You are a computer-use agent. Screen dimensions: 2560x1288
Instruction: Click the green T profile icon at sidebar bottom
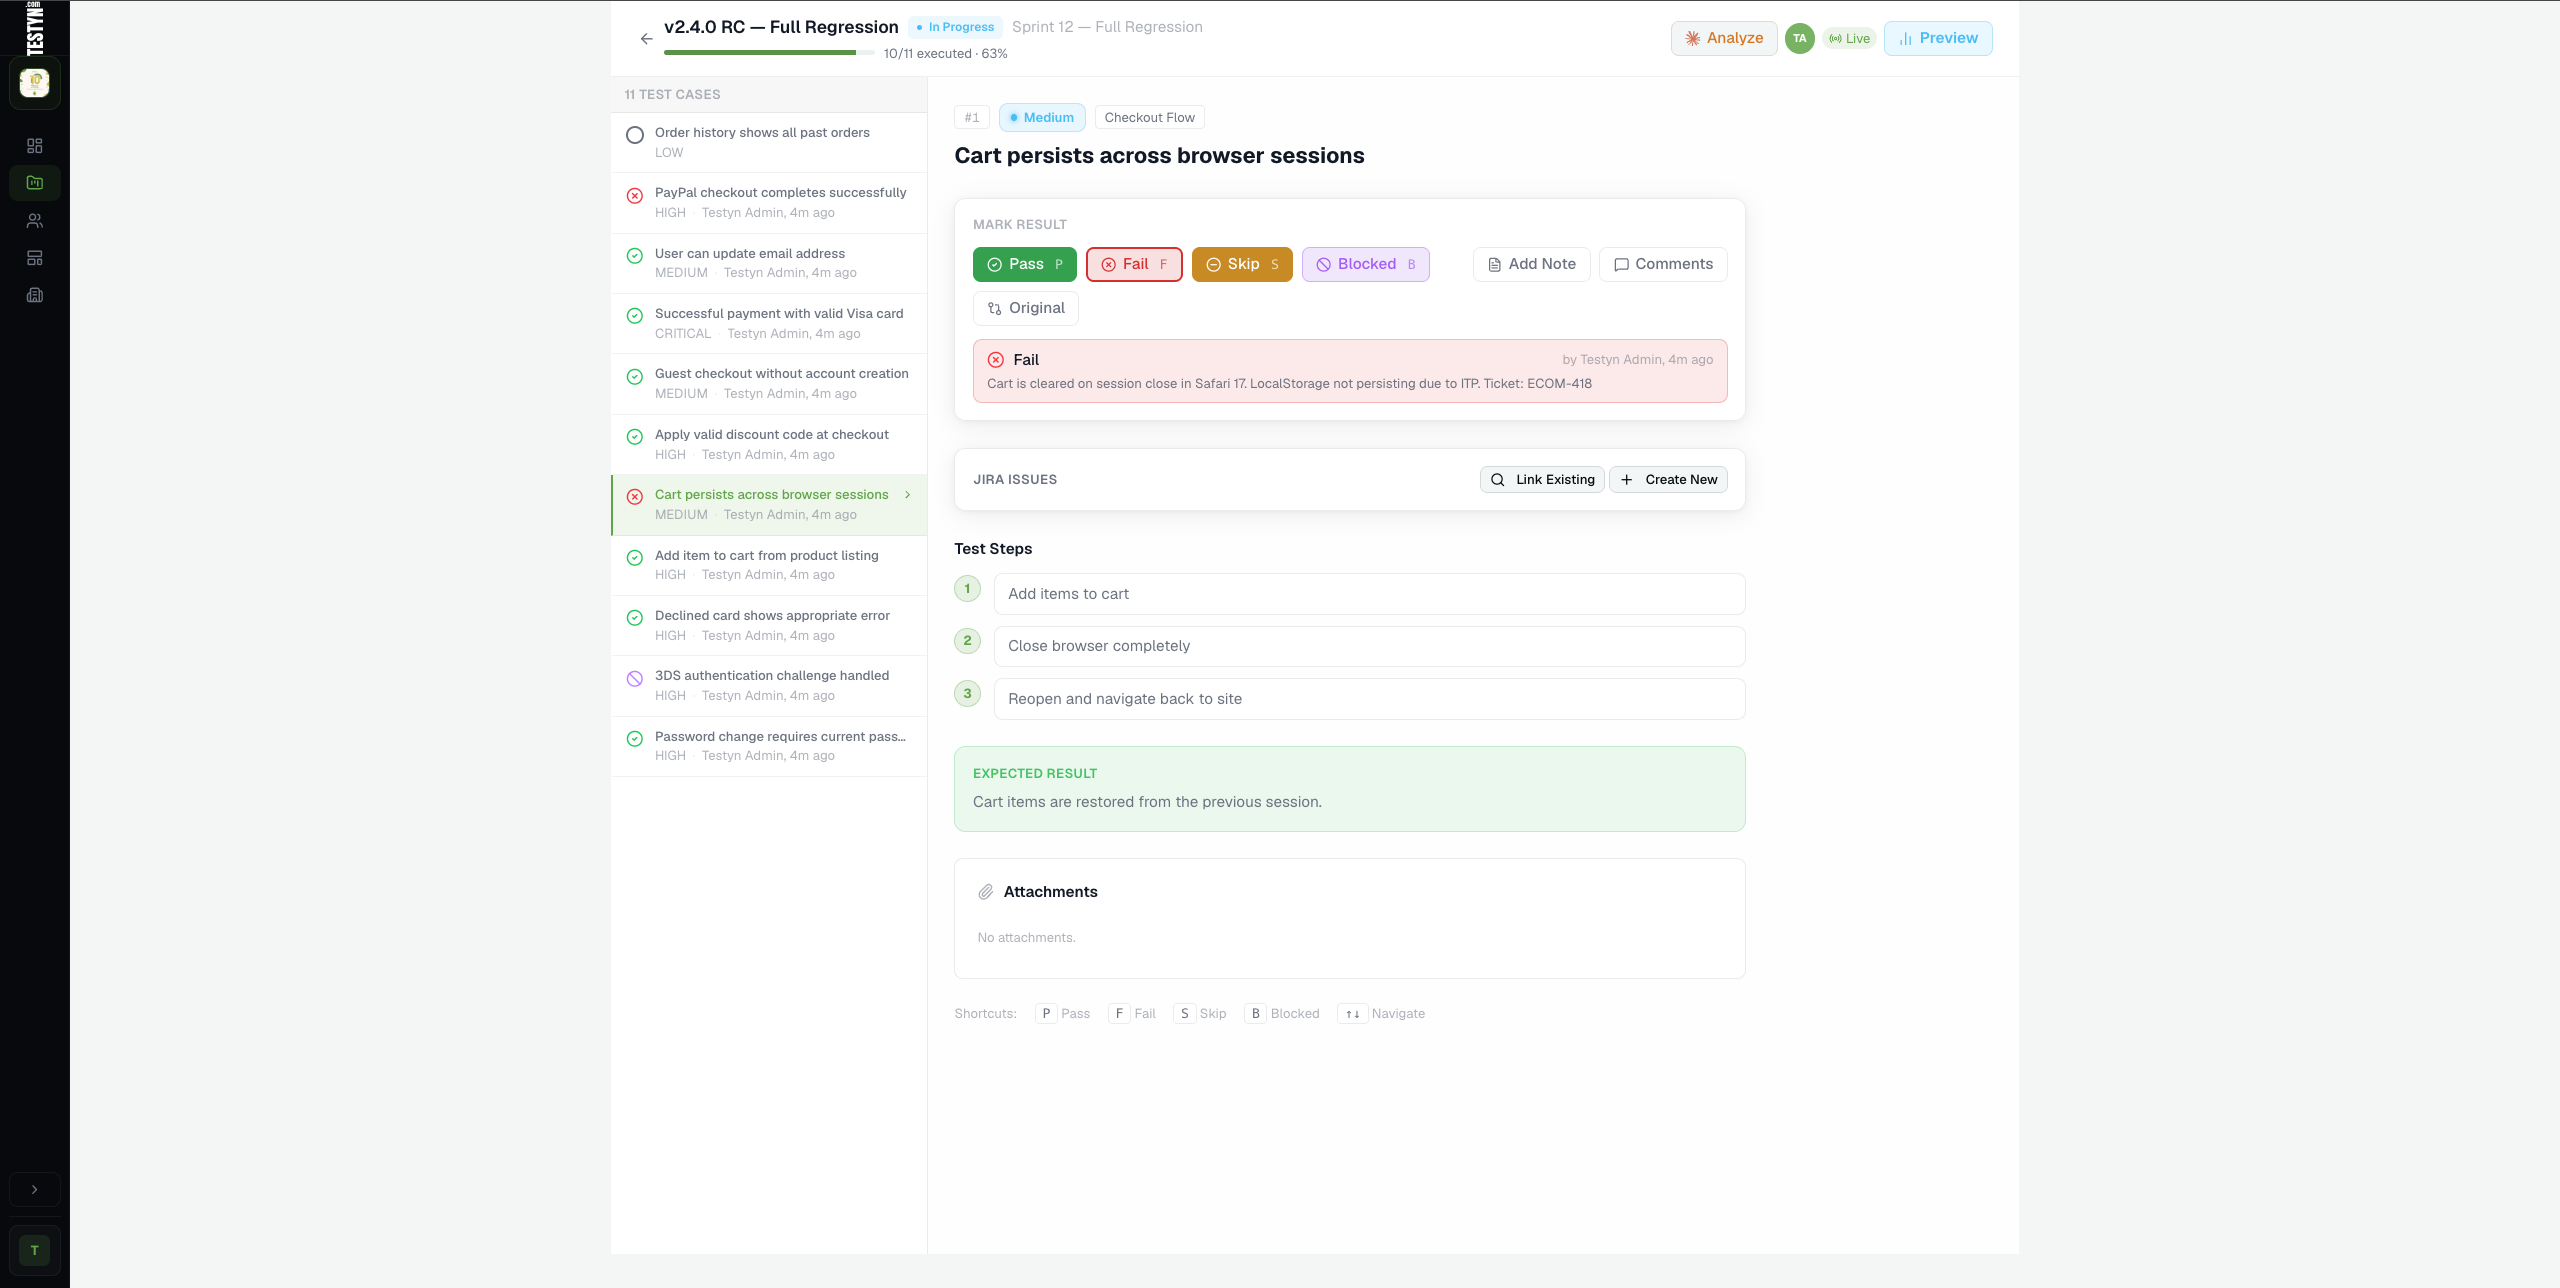(x=35, y=1250)
